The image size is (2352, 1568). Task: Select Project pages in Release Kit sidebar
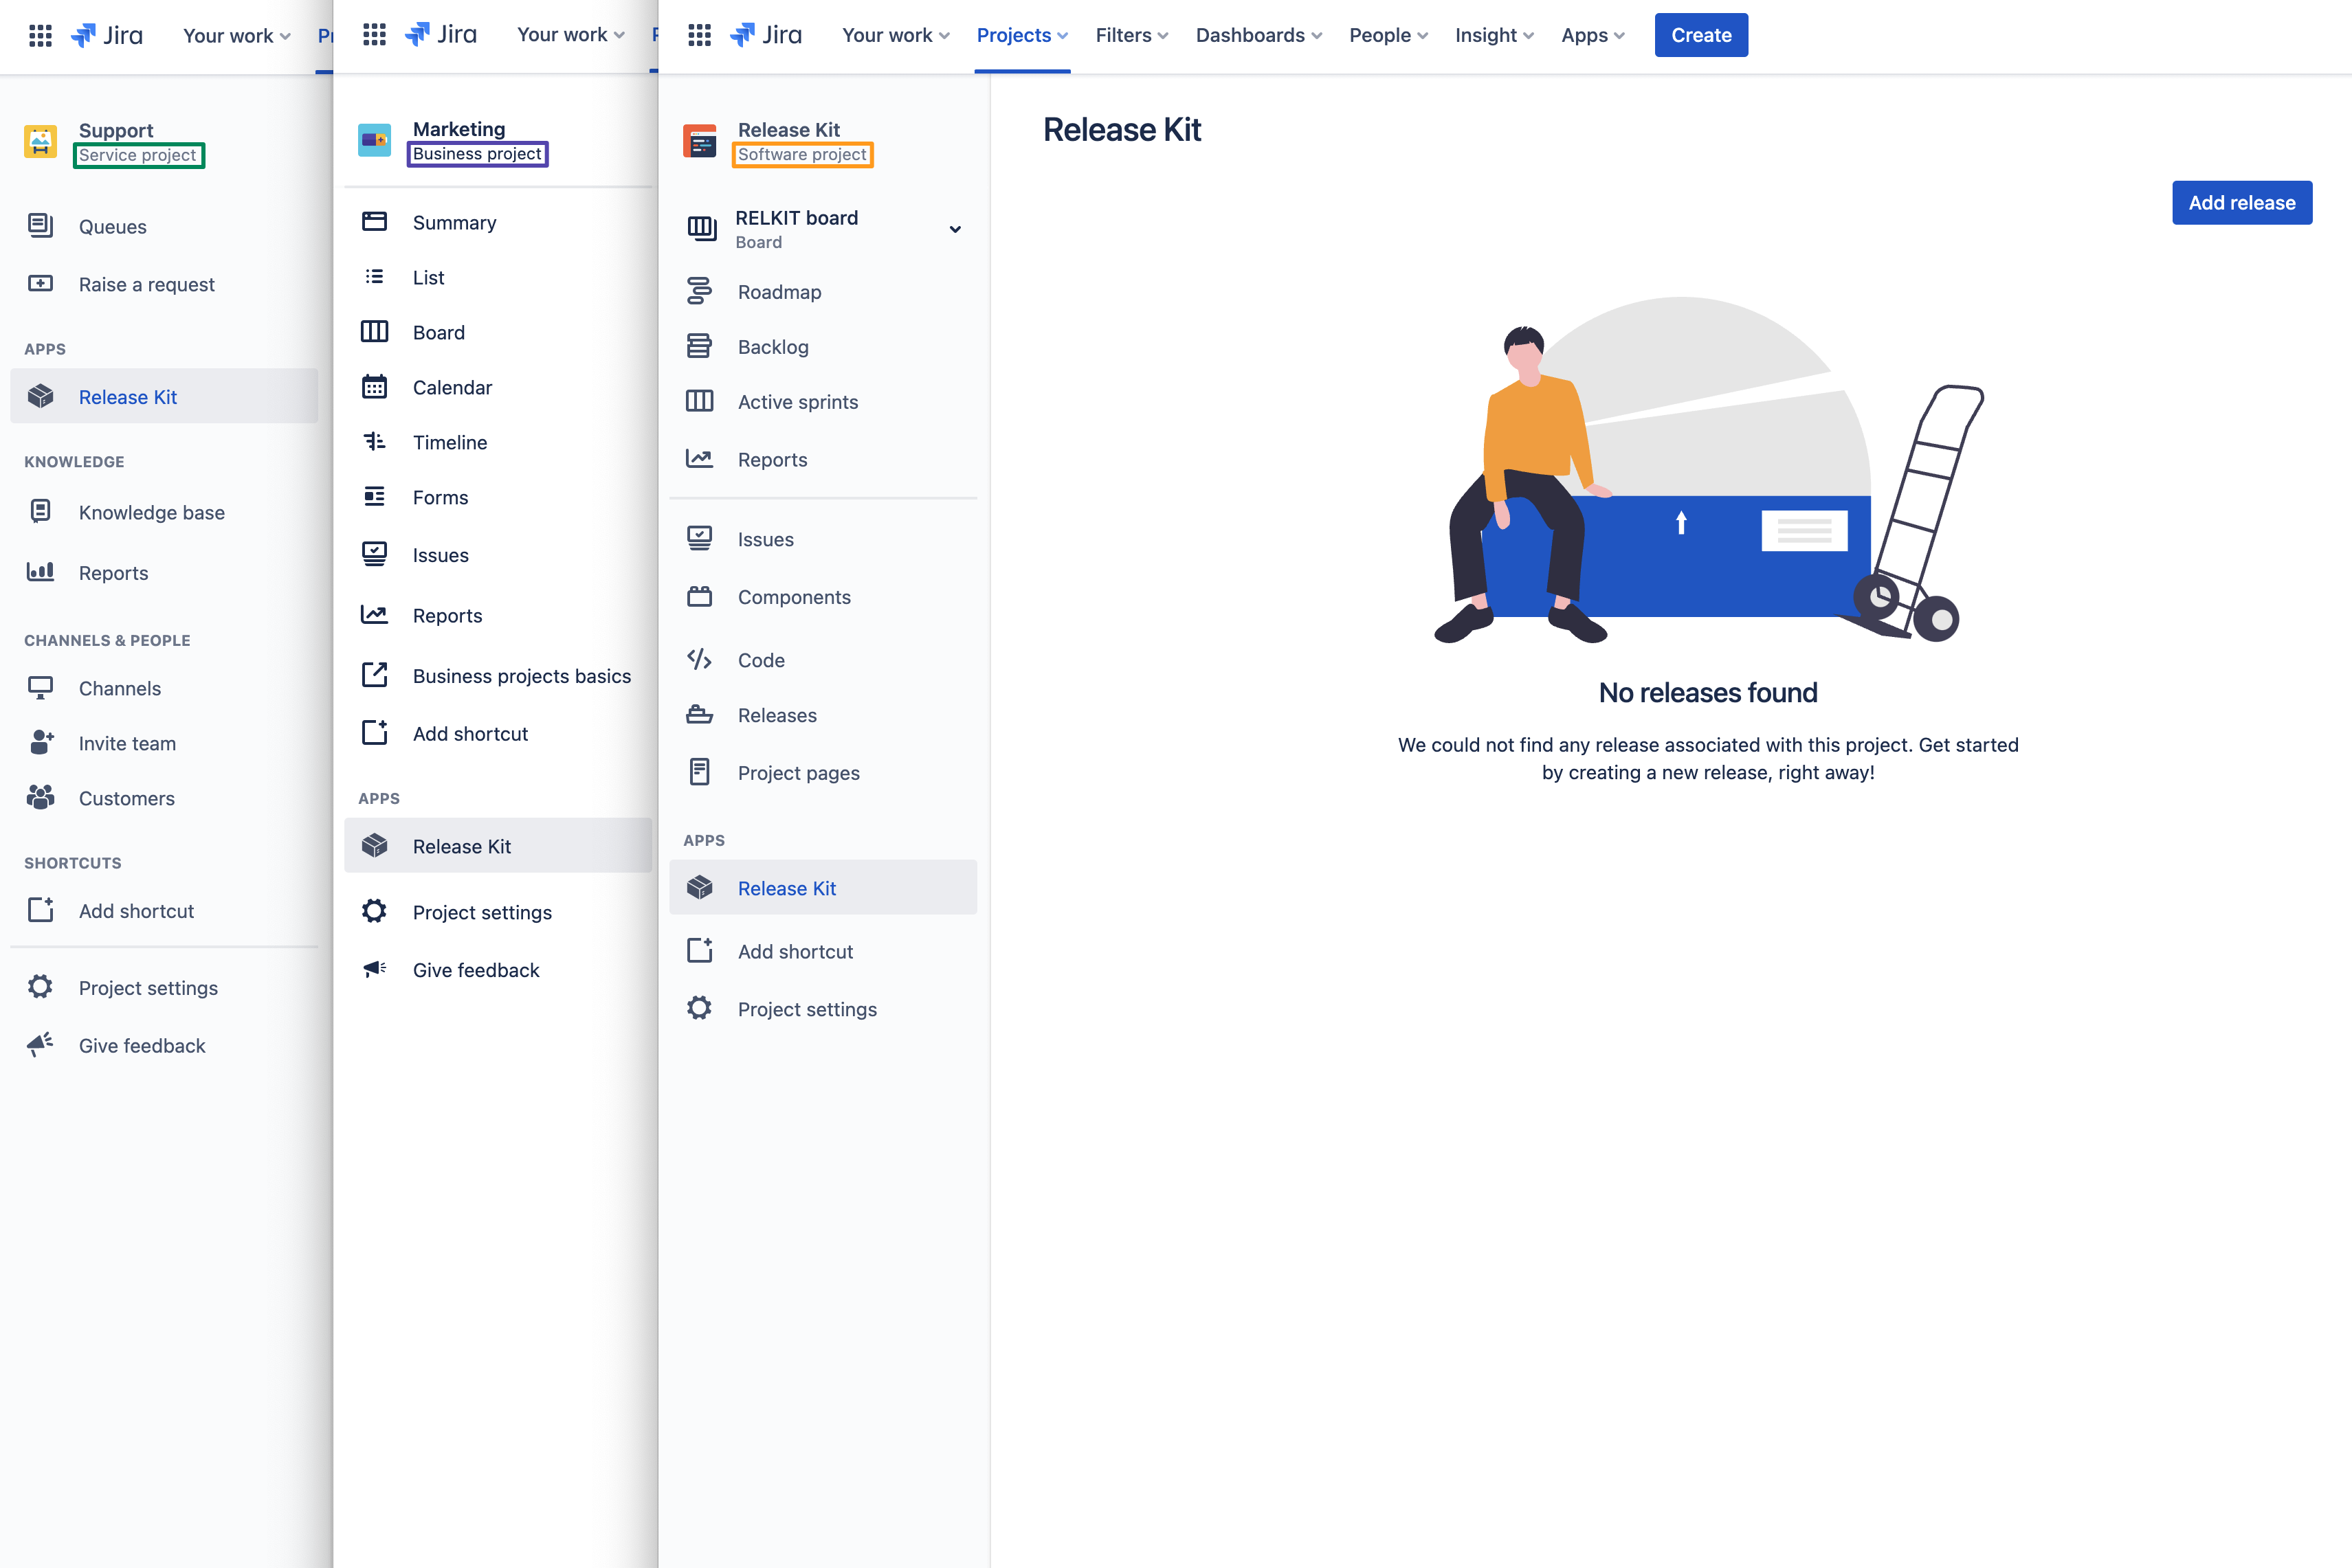tap(798, 773)
